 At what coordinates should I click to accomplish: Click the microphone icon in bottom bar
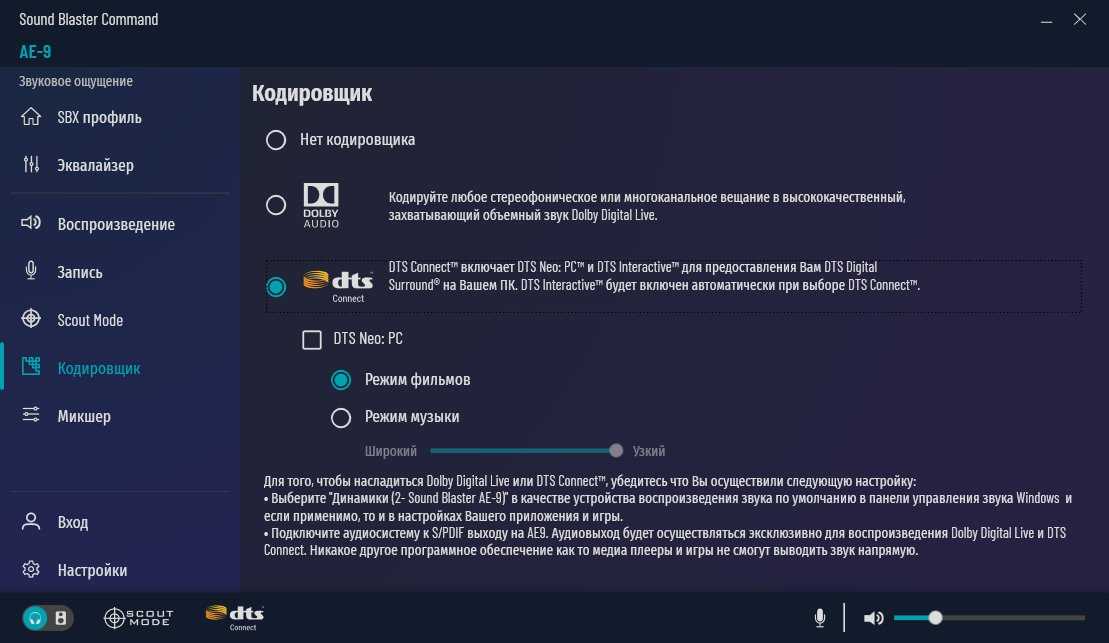(x=820, y=618)
